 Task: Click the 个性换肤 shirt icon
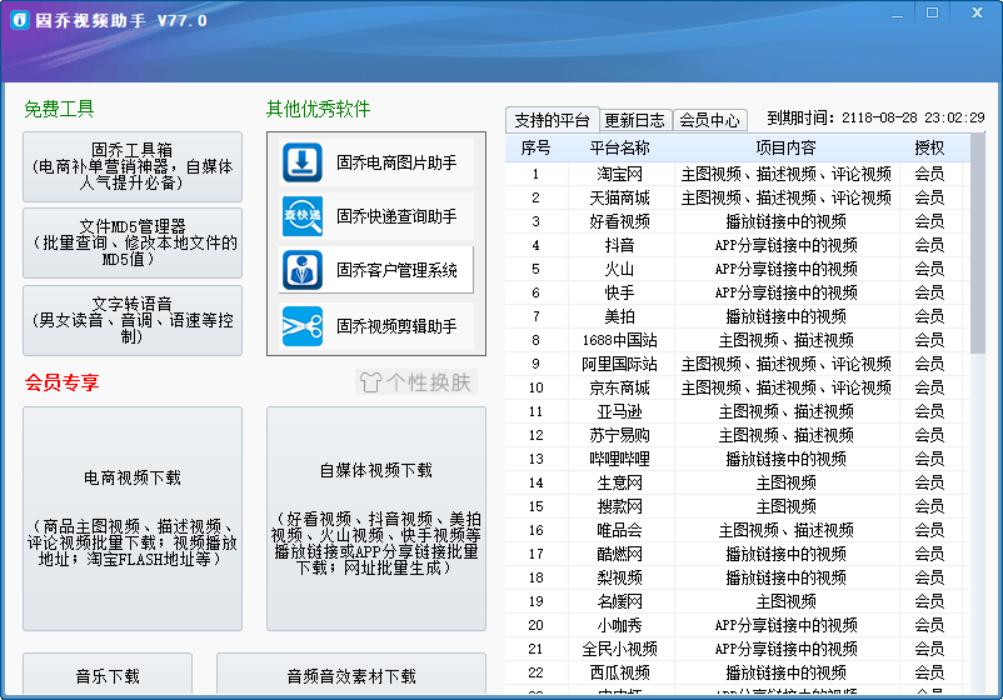click(370, 383)
